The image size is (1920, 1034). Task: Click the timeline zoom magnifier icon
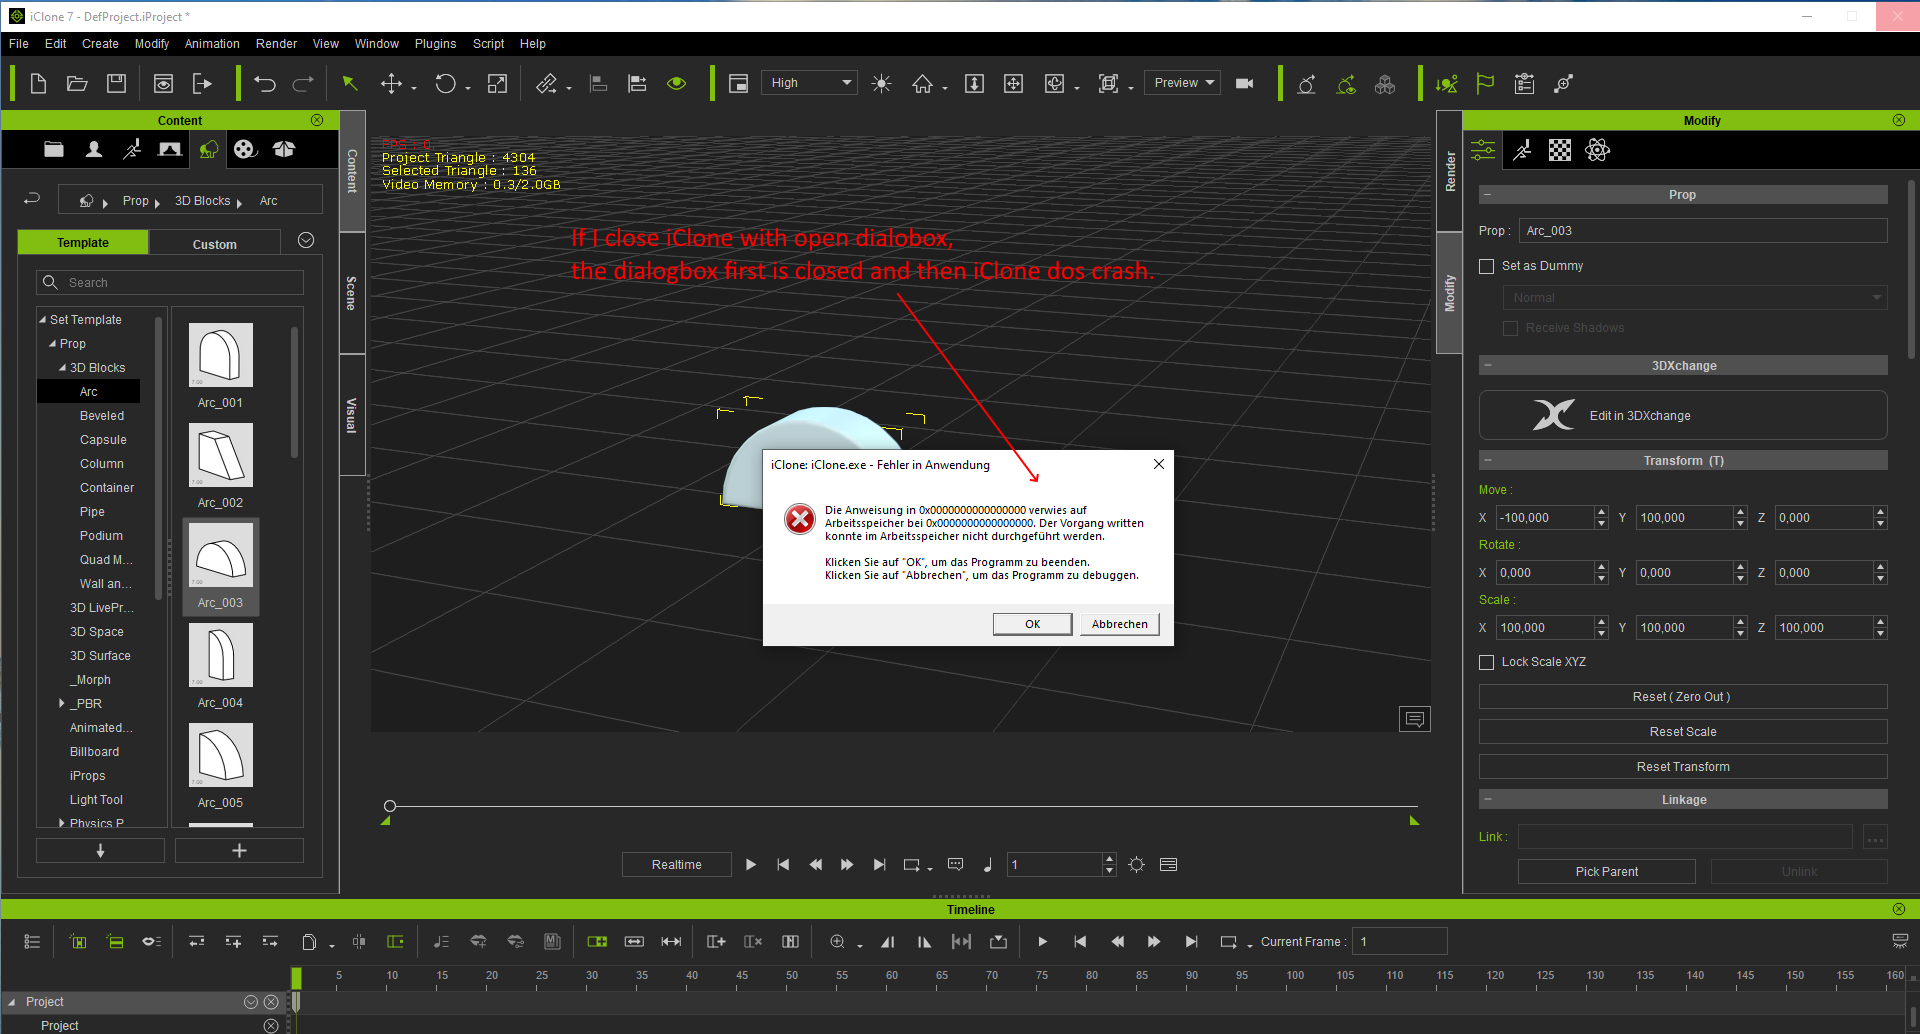coord(838,942)
